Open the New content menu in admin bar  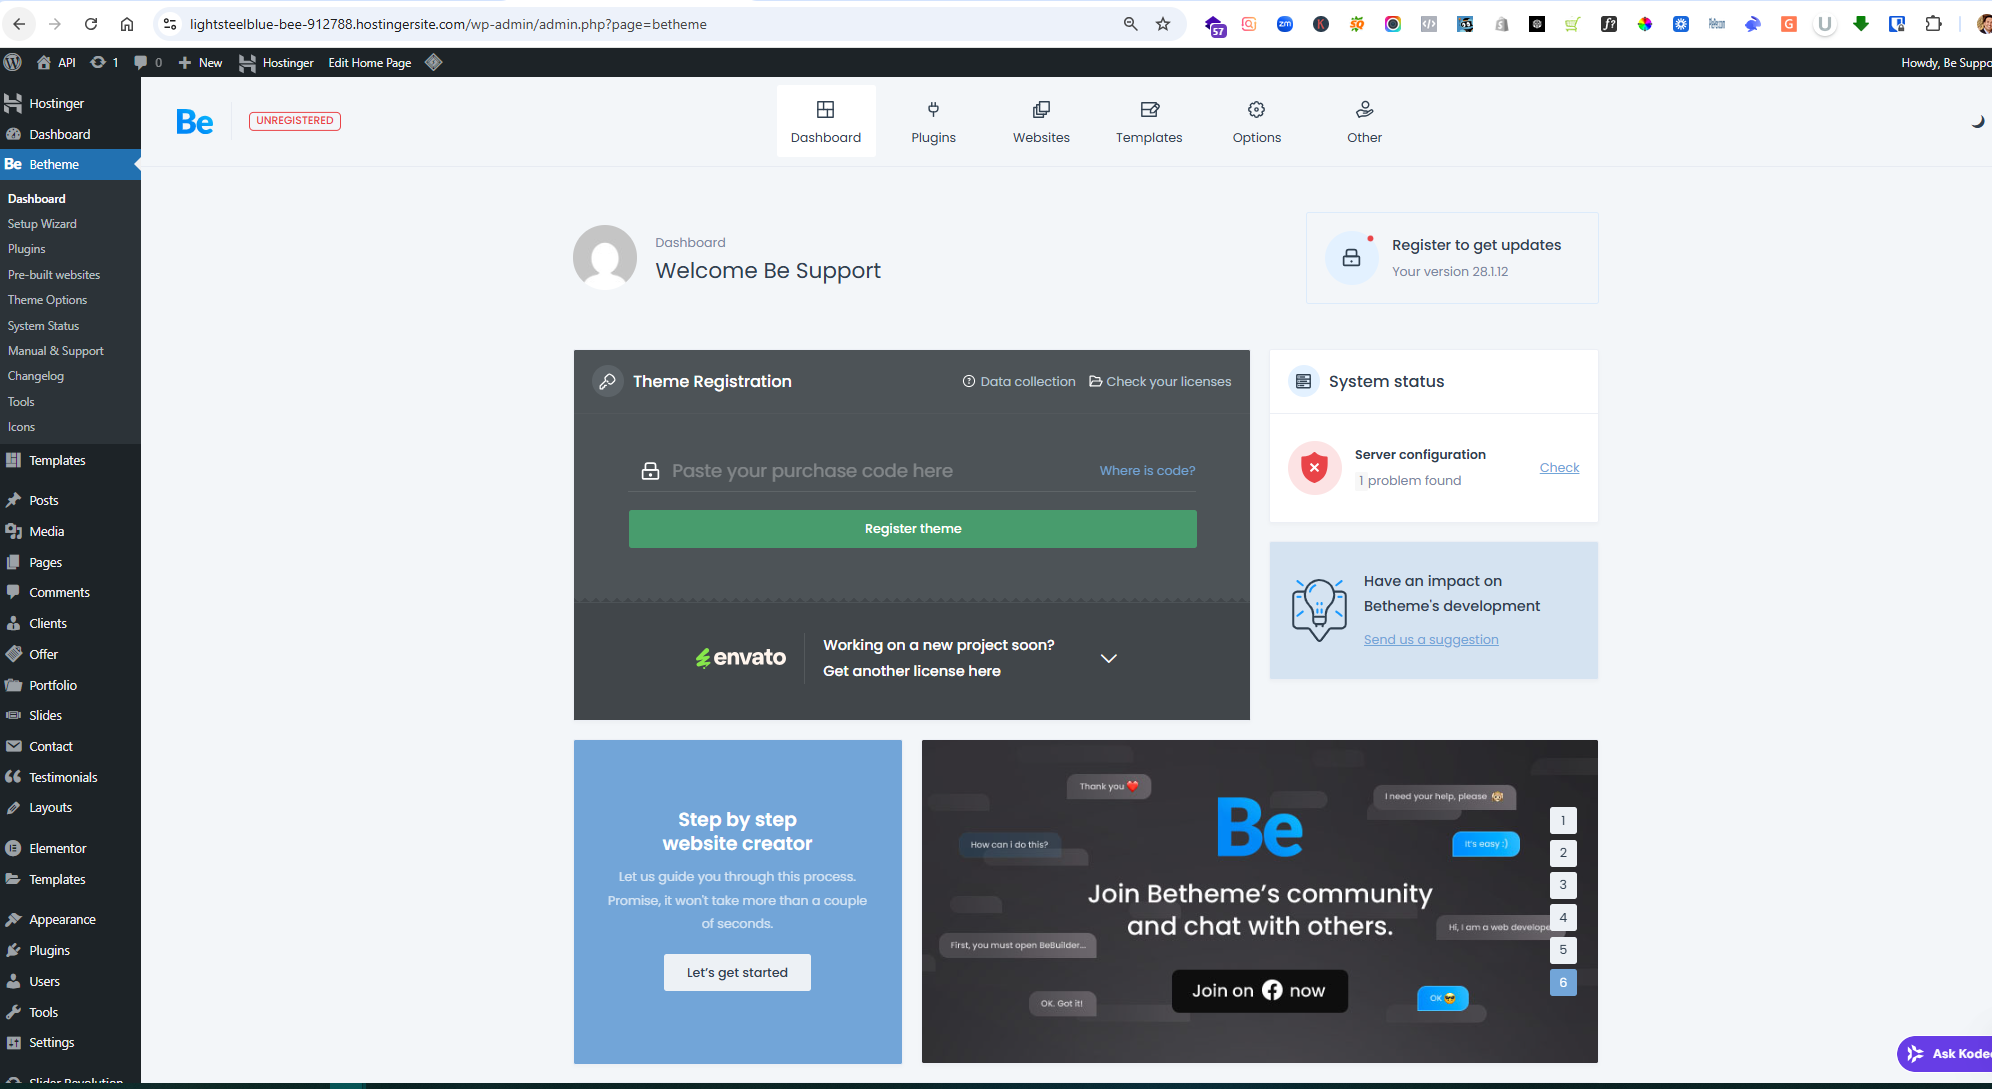[x=201, y=62]
